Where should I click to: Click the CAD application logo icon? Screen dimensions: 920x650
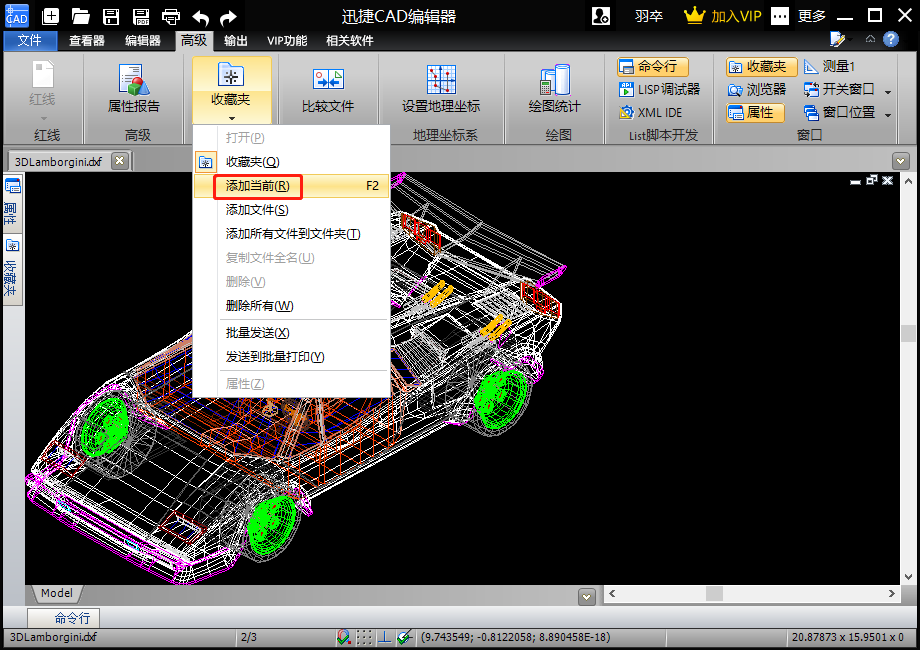(16, 16)
